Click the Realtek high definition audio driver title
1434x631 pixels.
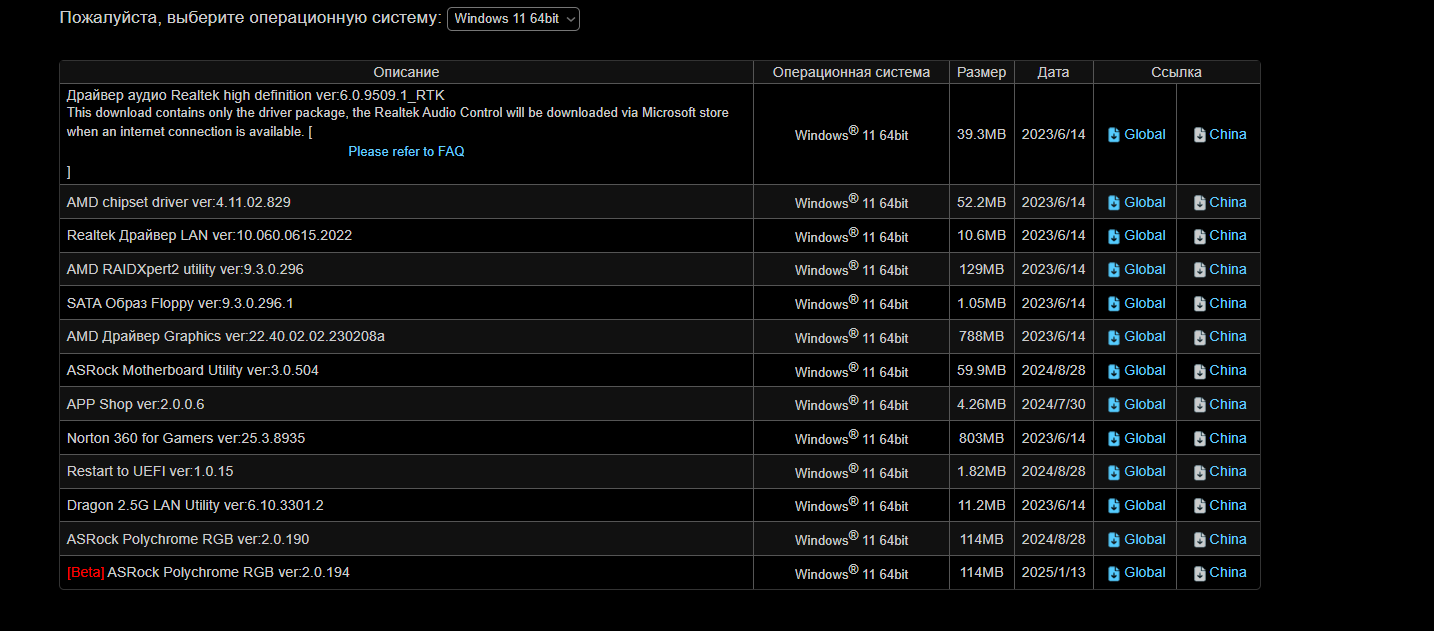[x=256, y=95]
